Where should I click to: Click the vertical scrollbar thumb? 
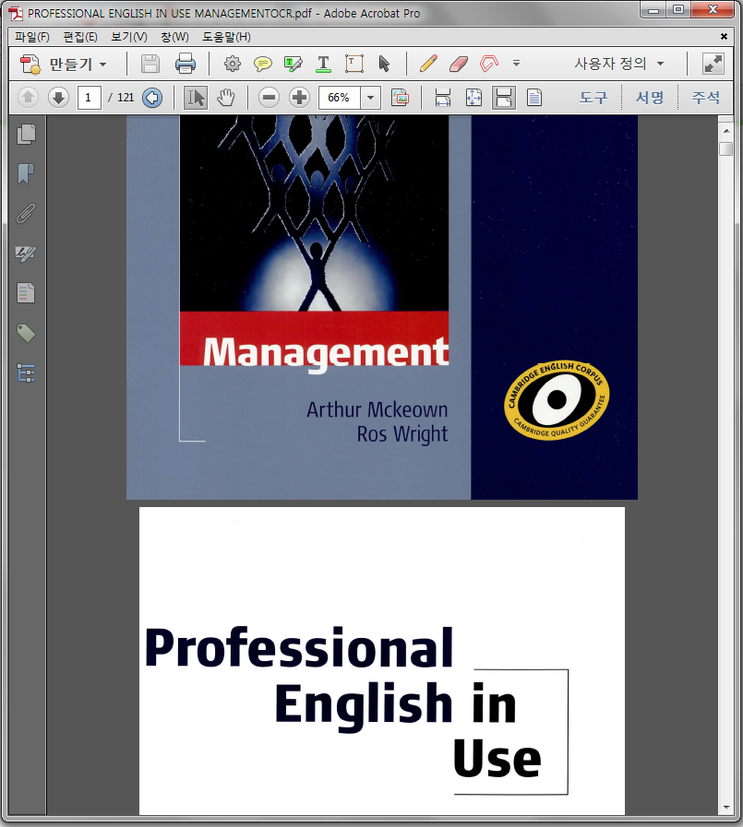tap(726, 149)
